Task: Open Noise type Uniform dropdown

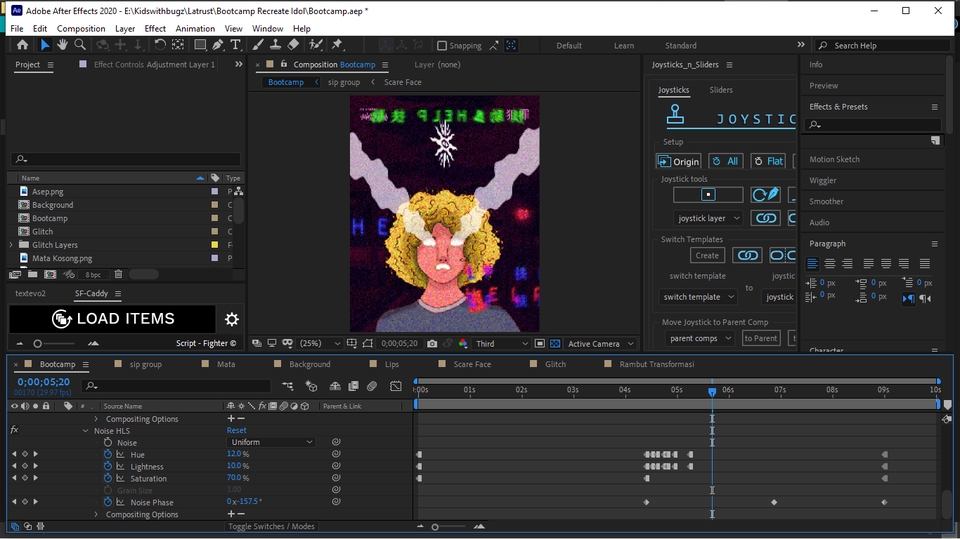Action: [271, 442]
